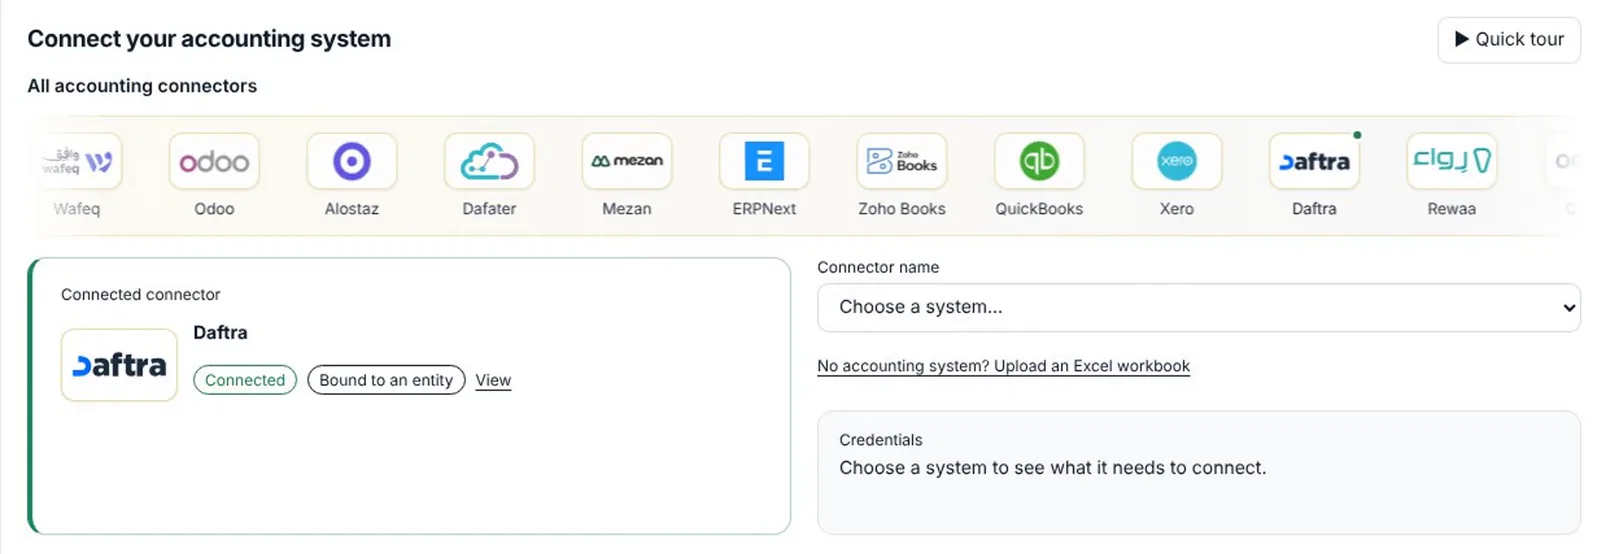Pick the Dafater cloud connector icon
The height and width of the screenshot is (554, 1600).
[x=489, y=161]
